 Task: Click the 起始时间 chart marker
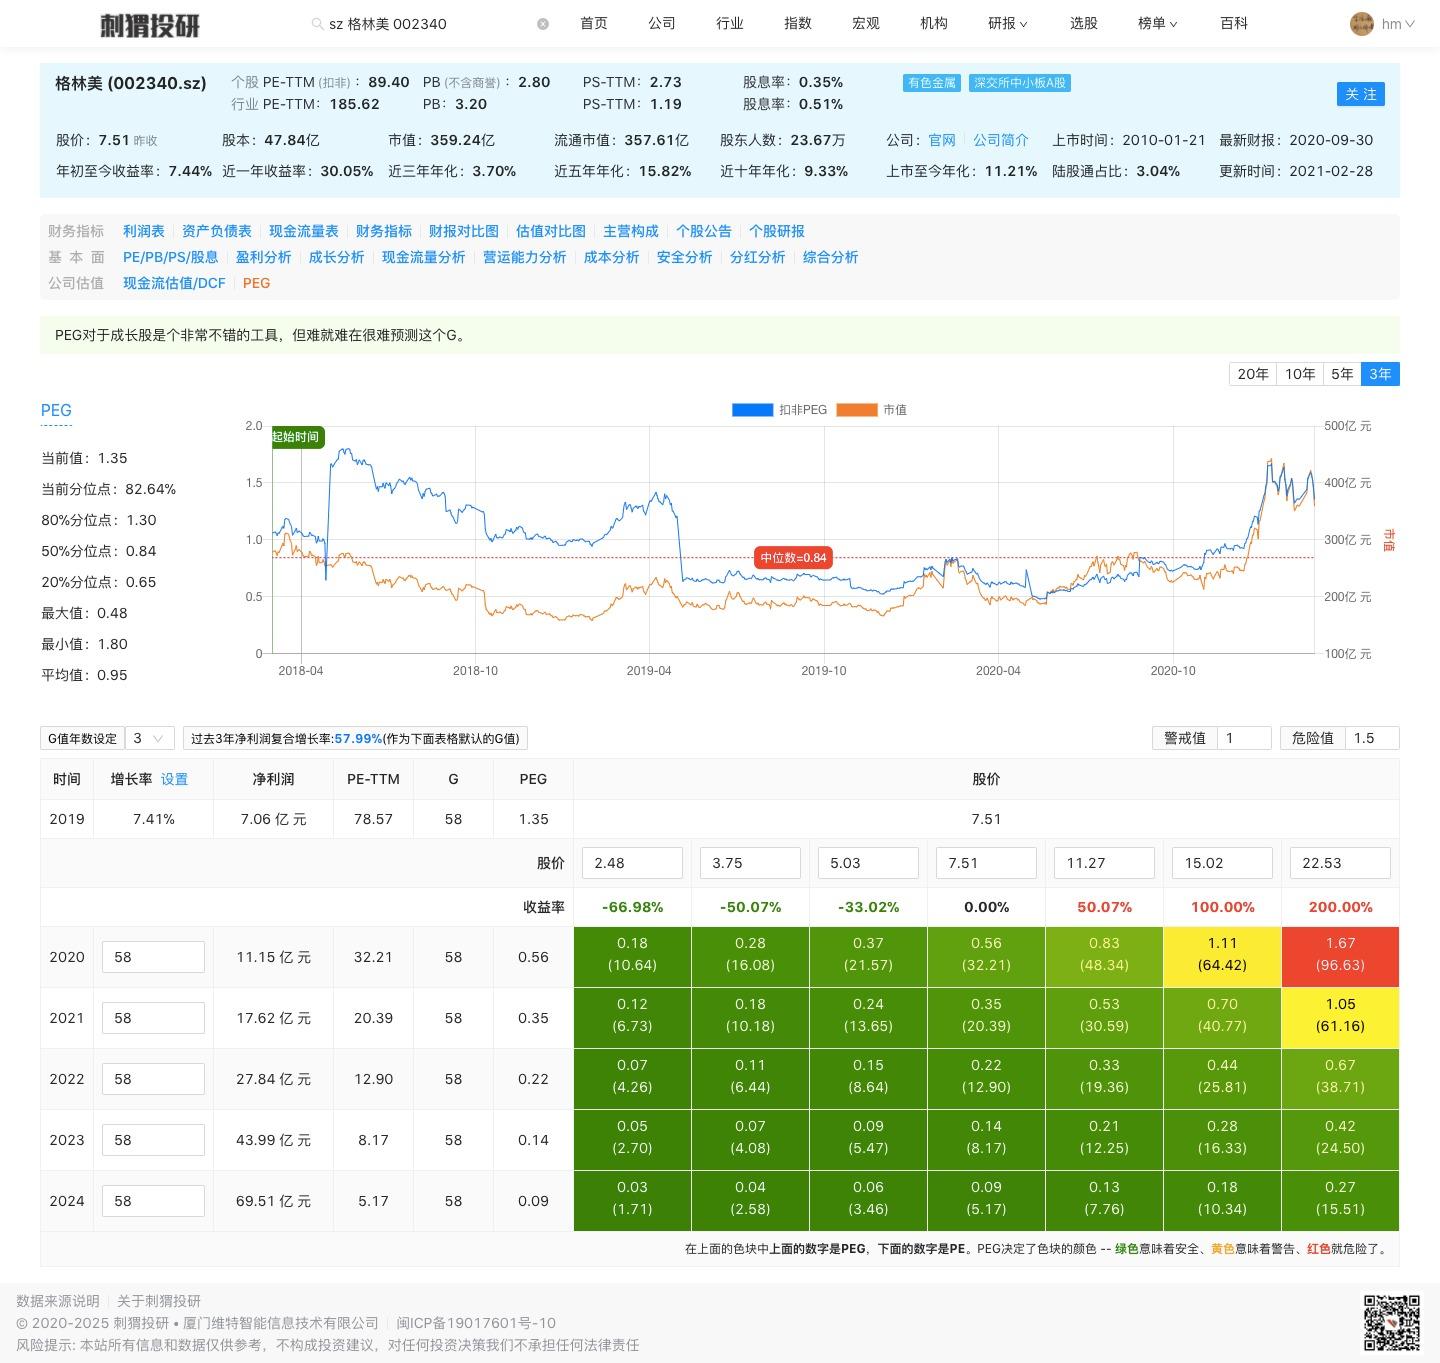point(297,437)
